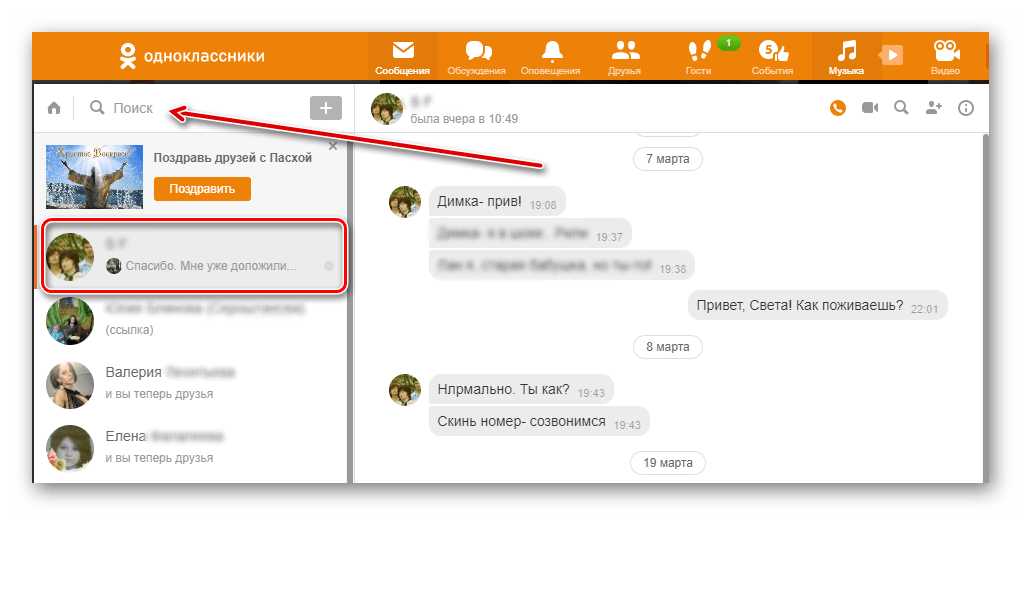
Task: Click the 'была вчера в 10:49' status text
Action: pos(464,119)
